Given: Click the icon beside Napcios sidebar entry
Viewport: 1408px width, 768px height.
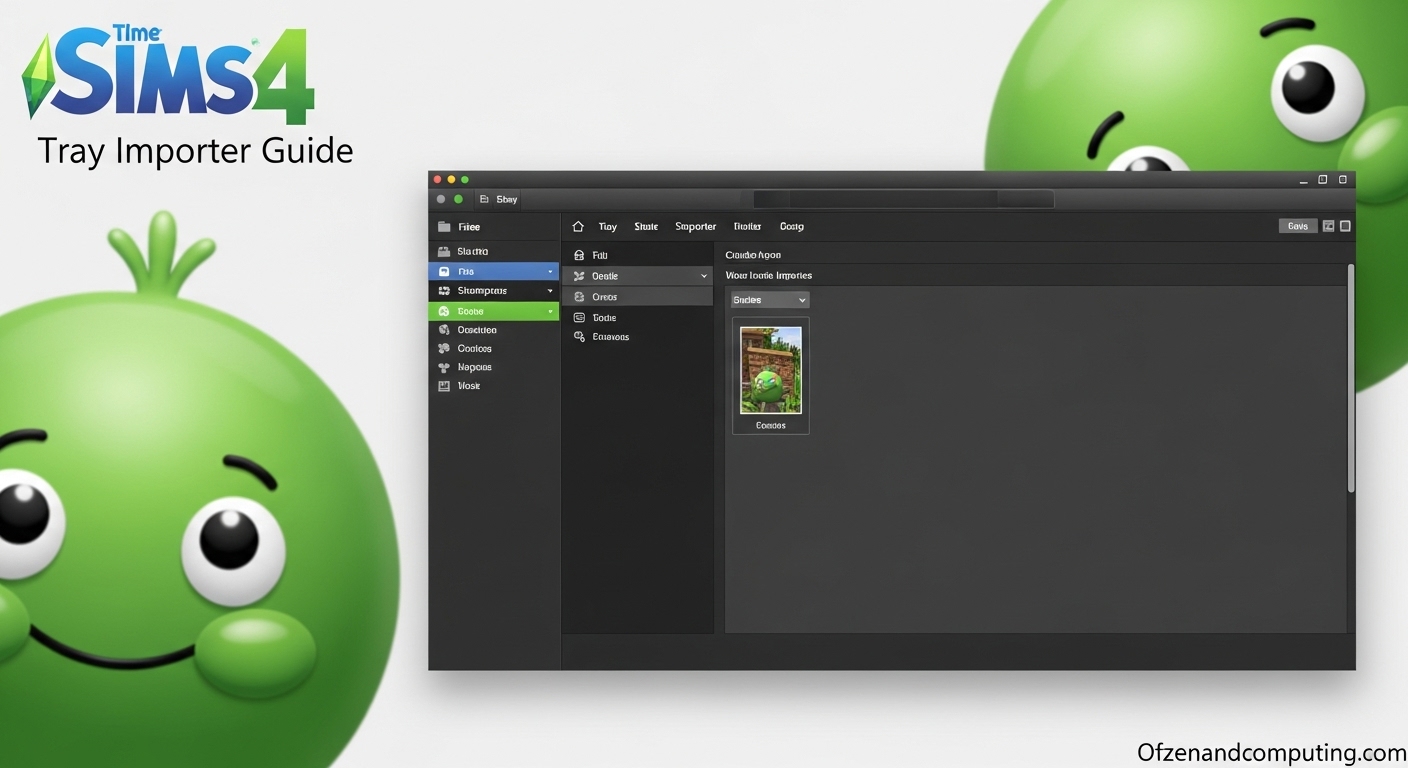Looking at the screenshot, I should click(444, 368).
